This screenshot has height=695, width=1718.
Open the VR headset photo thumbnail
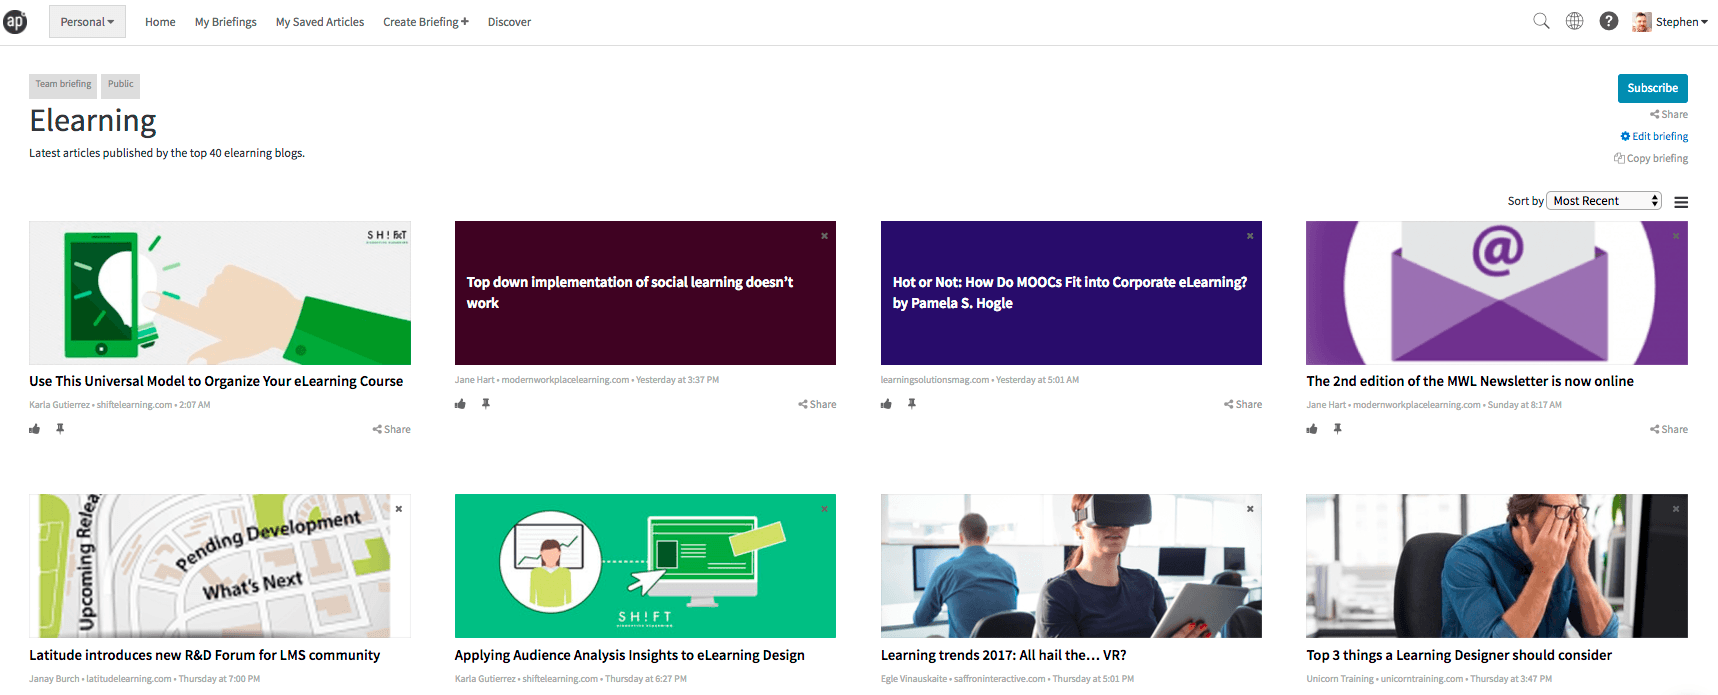coord(1071,566)
